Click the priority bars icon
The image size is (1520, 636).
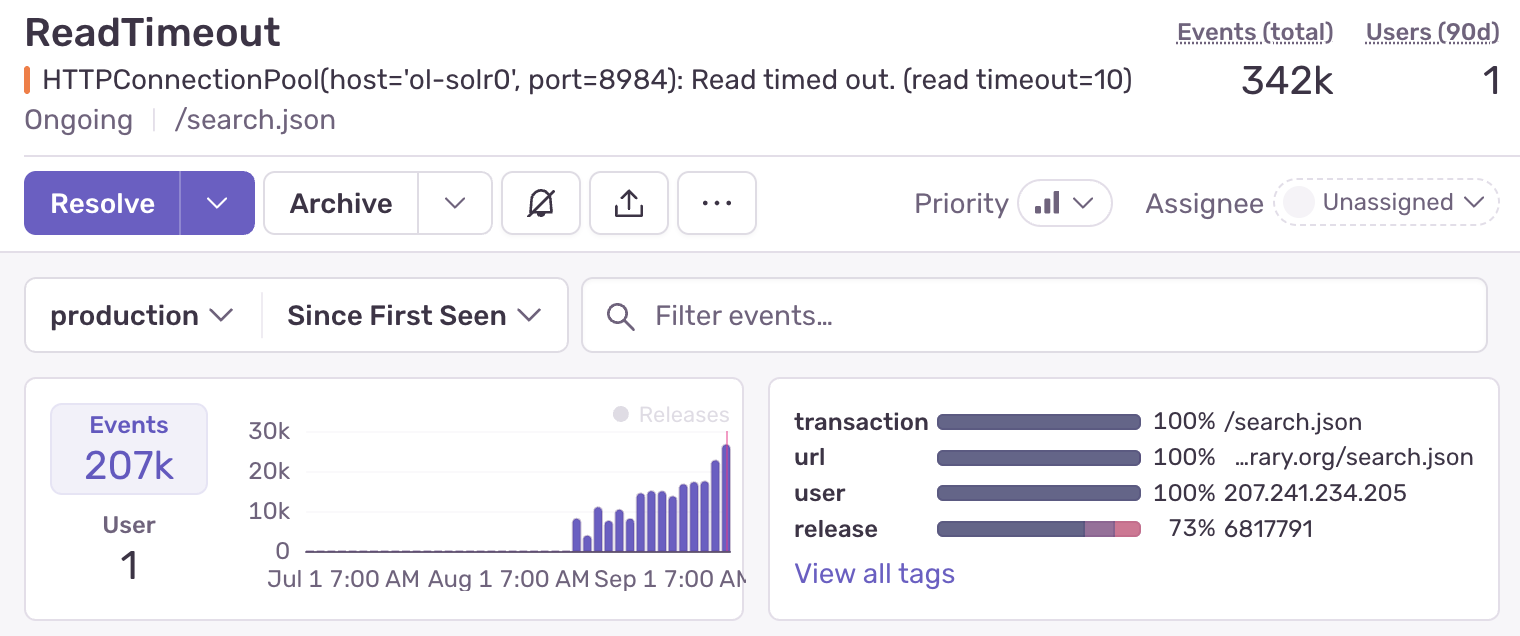tap(1047, 204)
